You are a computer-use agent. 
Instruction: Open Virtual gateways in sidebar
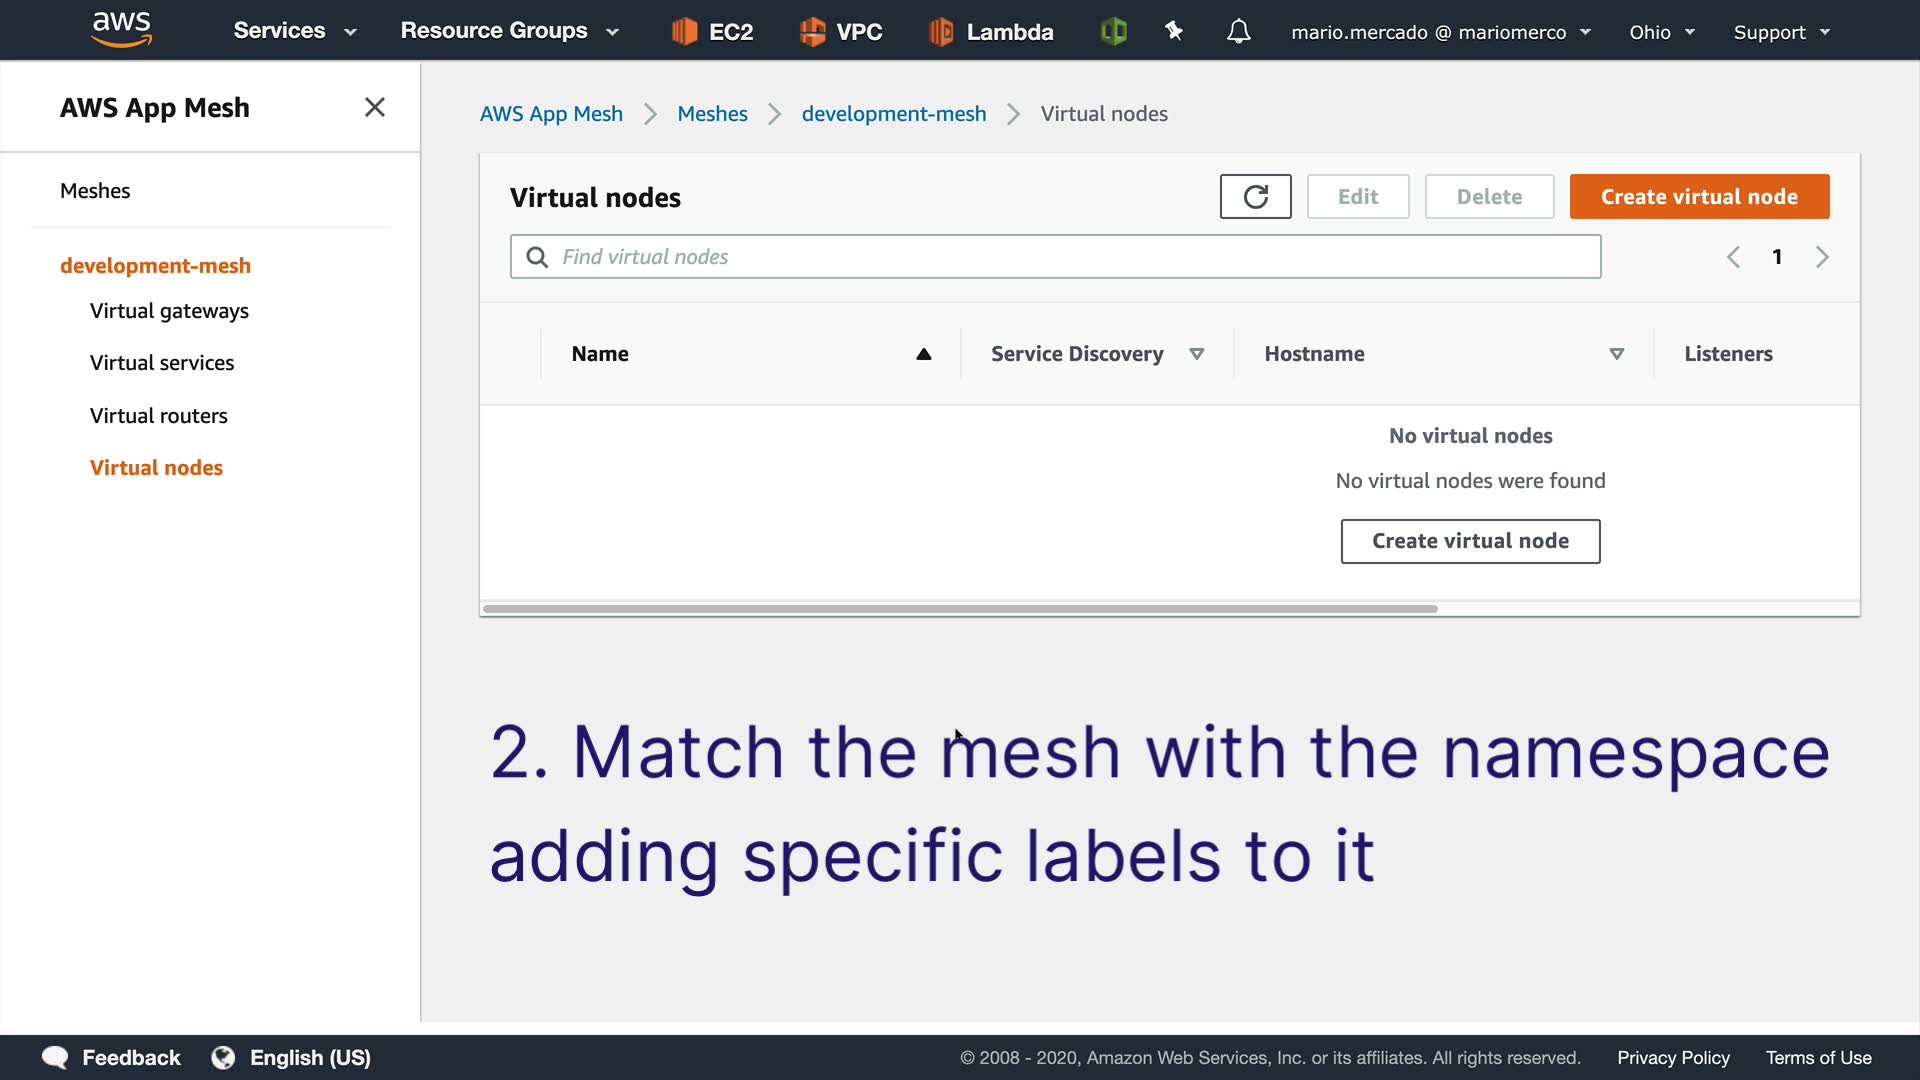pos(169,311)
